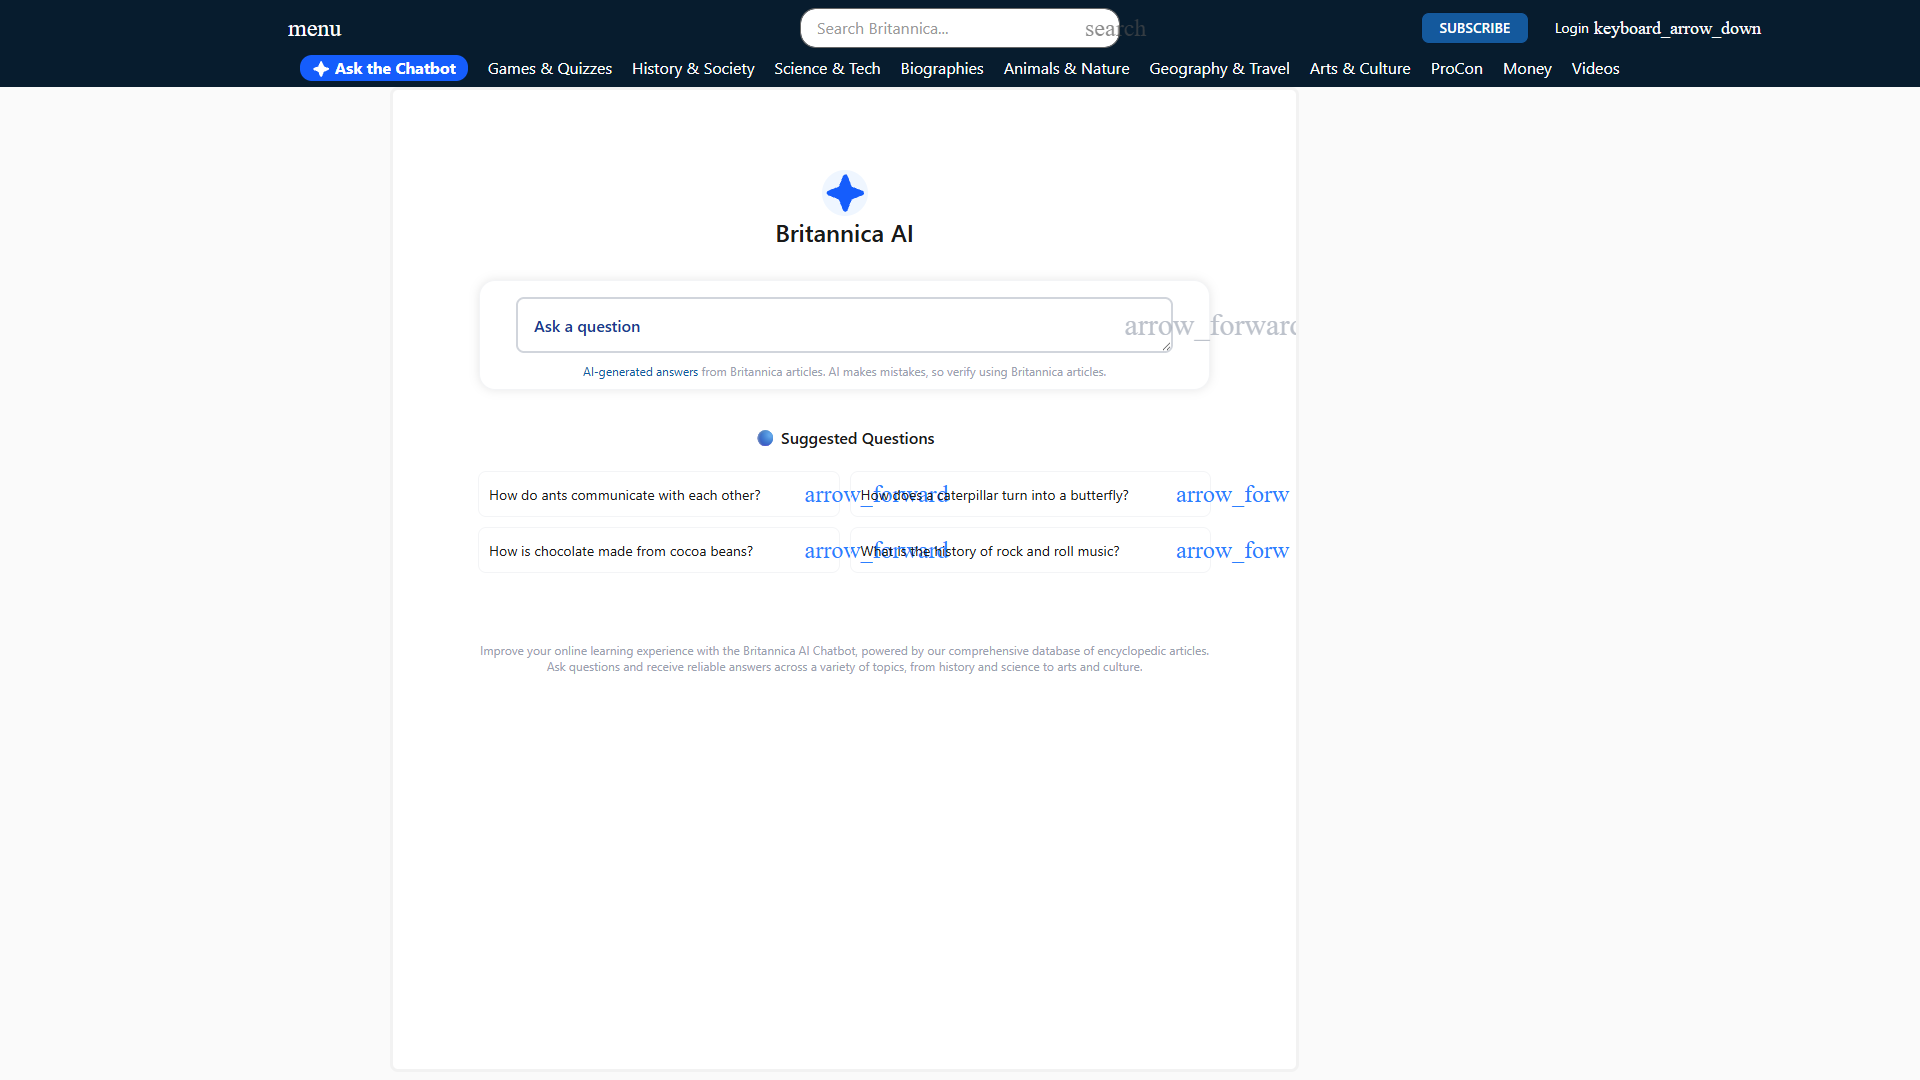Click the Suggested Questions label
Viewport: 1920px width, 1080px height.
(857, 438)
